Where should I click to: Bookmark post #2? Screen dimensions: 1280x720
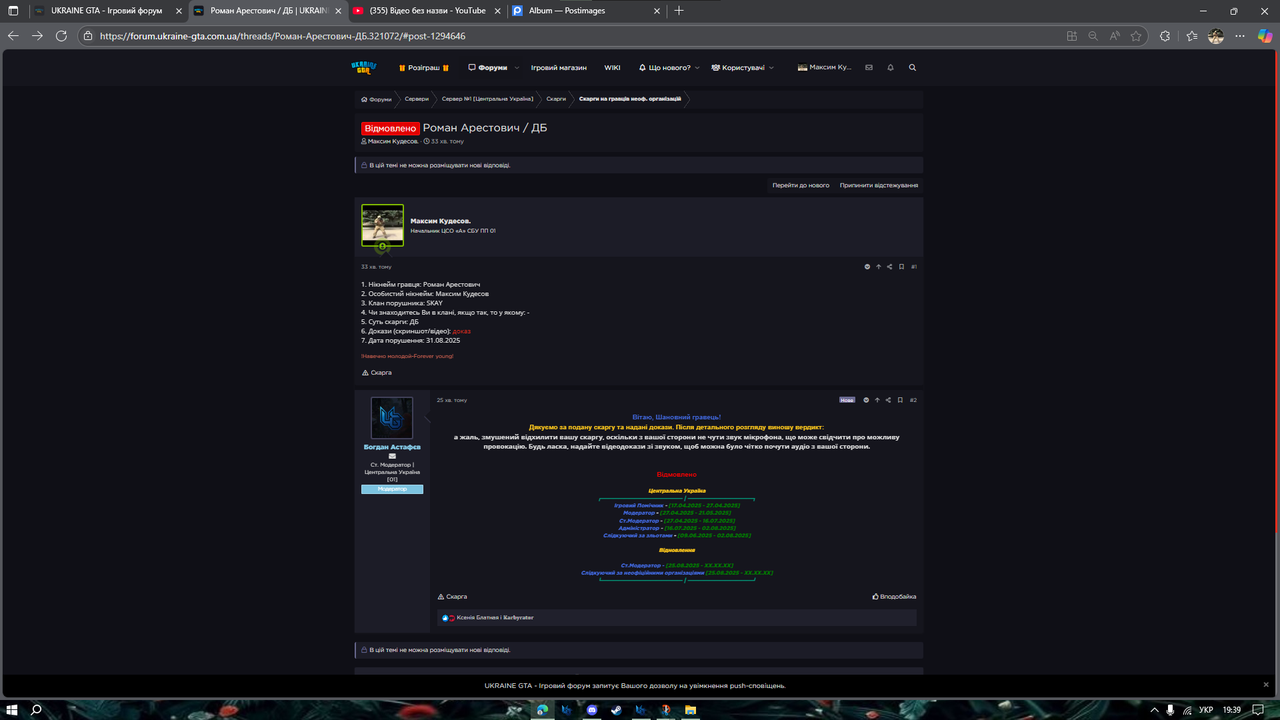coord(901,400)
